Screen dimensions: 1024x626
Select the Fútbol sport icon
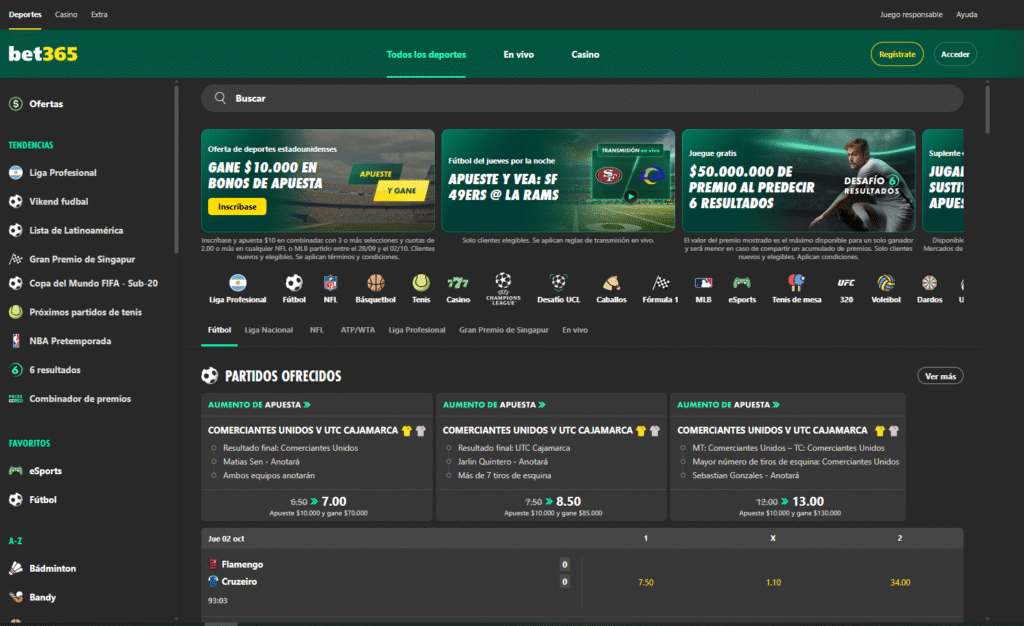(293, 288)
